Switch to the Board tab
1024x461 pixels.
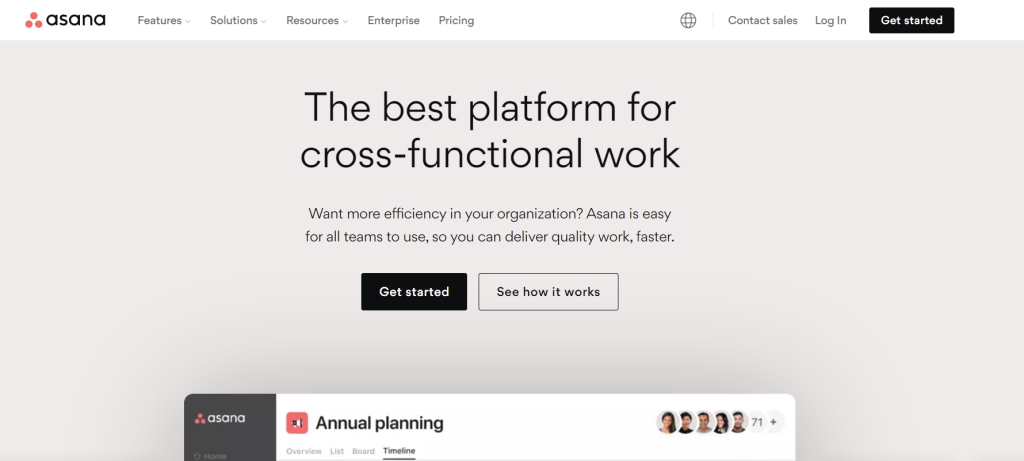click(x=363, y=451)
